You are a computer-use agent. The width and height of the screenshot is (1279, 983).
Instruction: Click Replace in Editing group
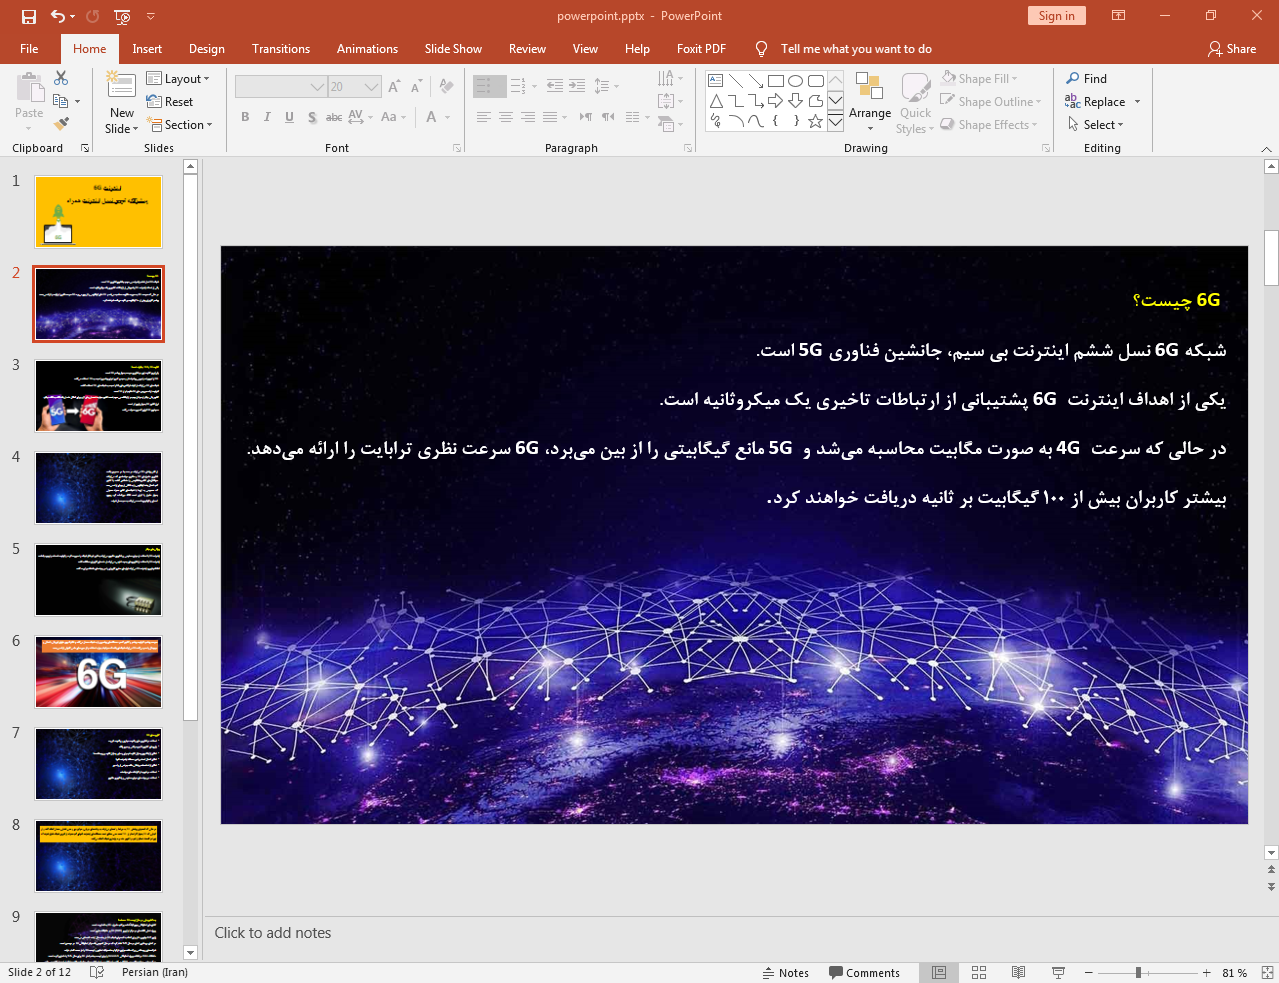pos(1096,102)
